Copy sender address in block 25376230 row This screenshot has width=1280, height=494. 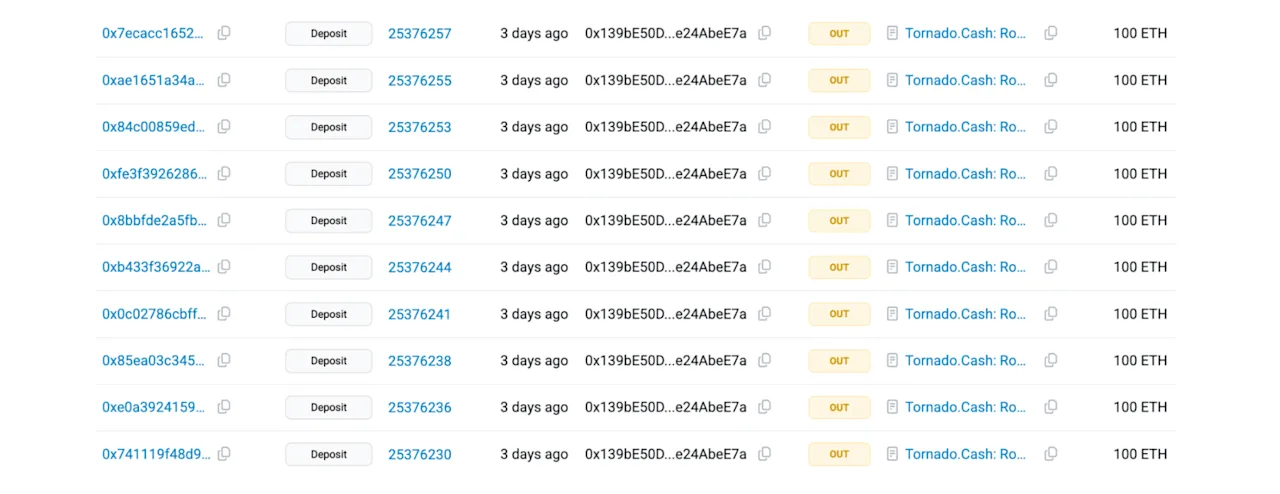(x=764, y=454)
